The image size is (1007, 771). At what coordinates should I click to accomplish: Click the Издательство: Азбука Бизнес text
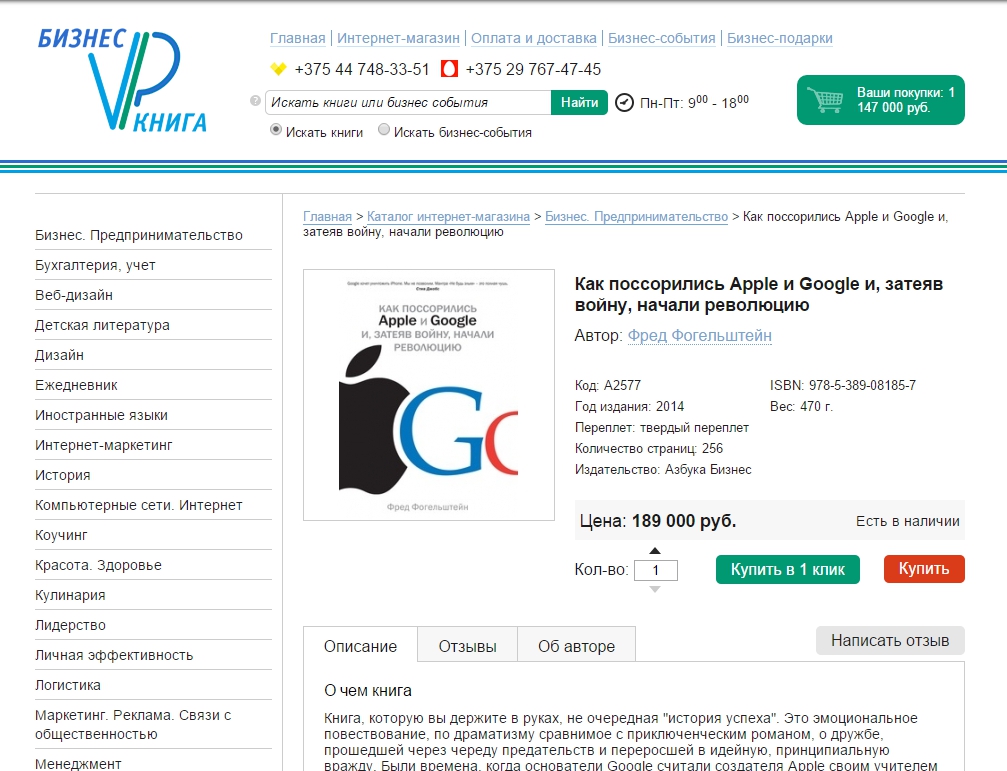[663, 469]
